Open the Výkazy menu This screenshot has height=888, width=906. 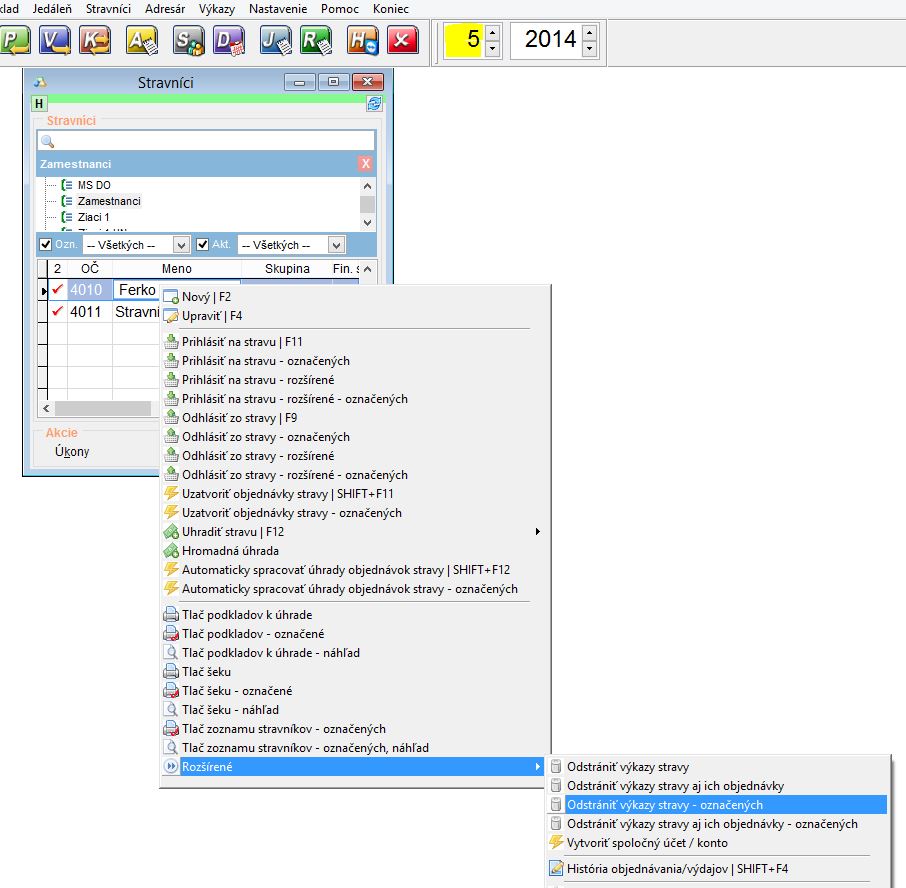tap(217, 8)
